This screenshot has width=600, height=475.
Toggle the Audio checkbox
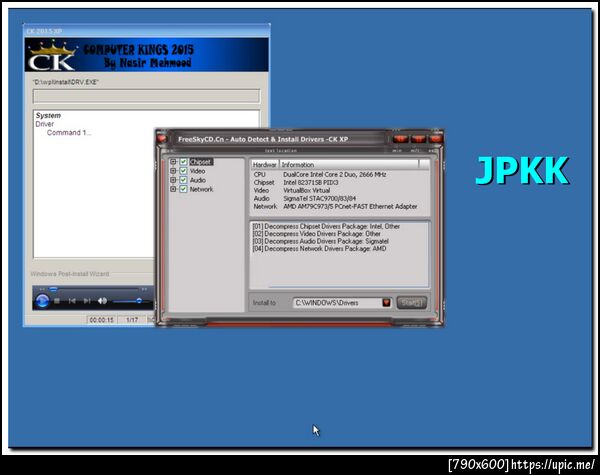click(x=183, y=180)
